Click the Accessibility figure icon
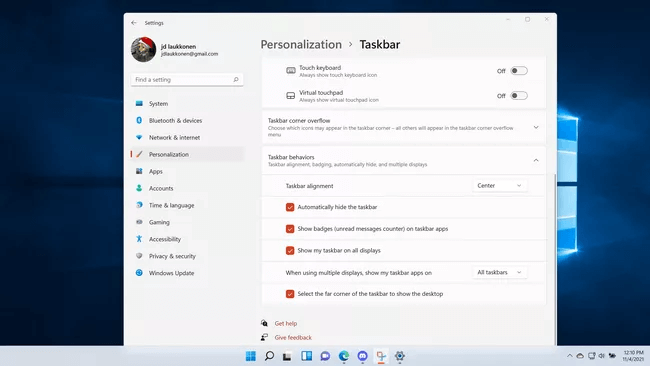This screenshot has height=366, width=650. coord(139,239)
